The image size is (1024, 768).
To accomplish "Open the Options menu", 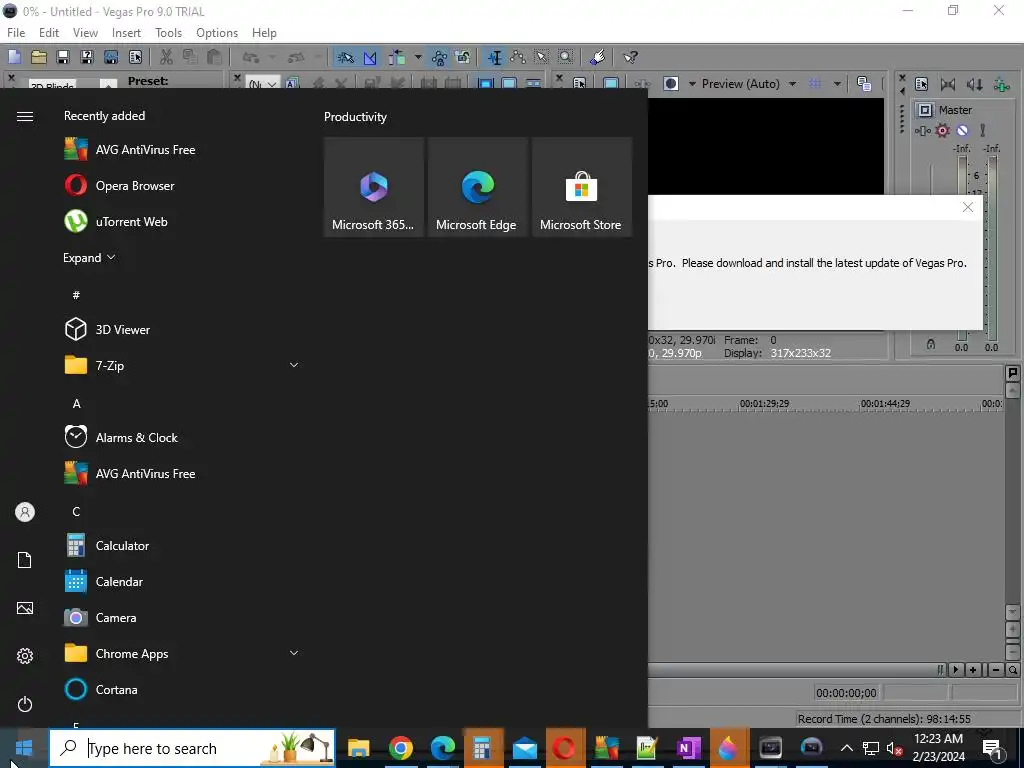I will (217, 33).
